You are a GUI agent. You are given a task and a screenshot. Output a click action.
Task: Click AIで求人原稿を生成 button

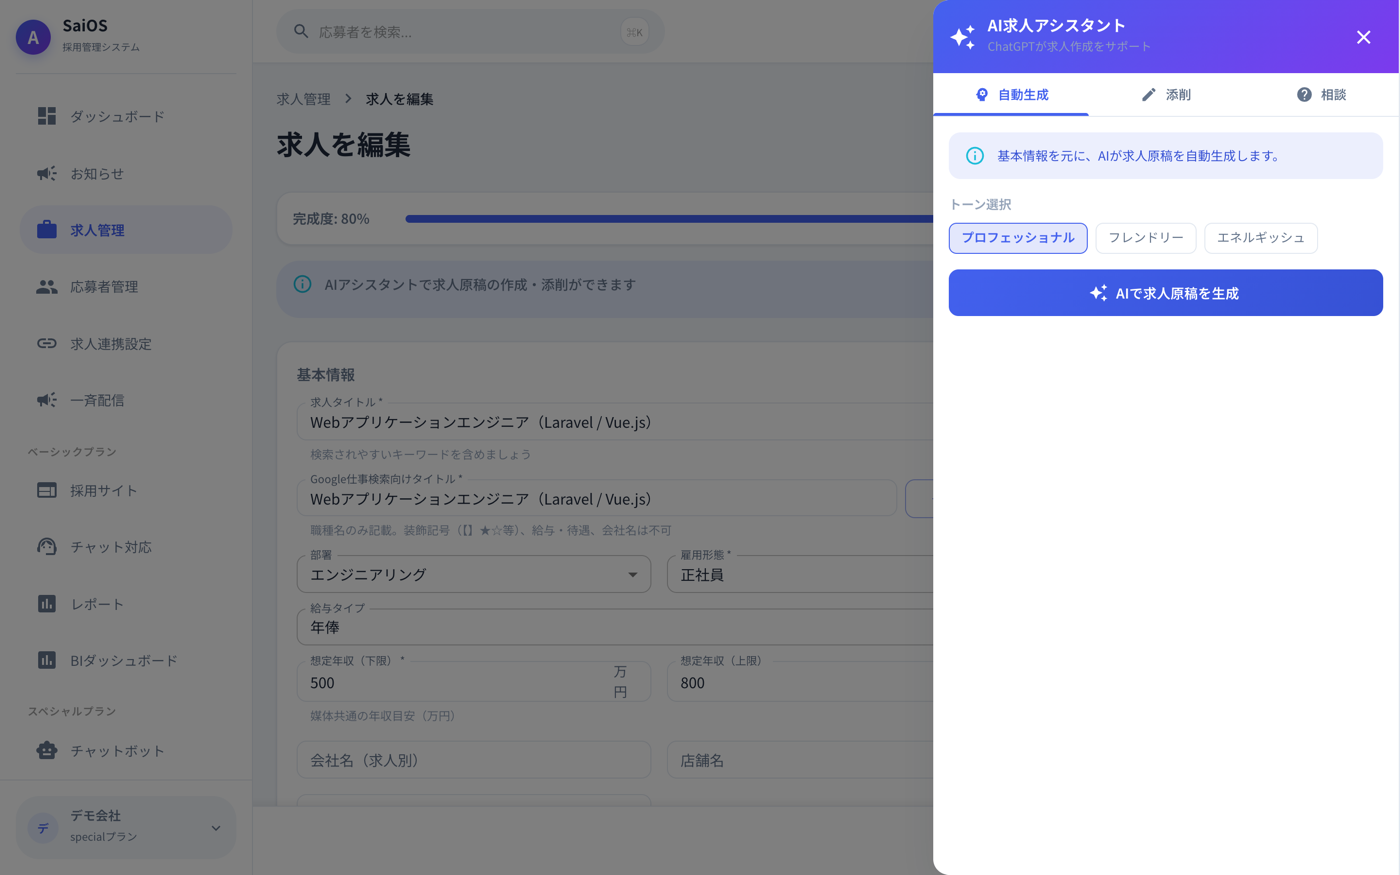1166,293
